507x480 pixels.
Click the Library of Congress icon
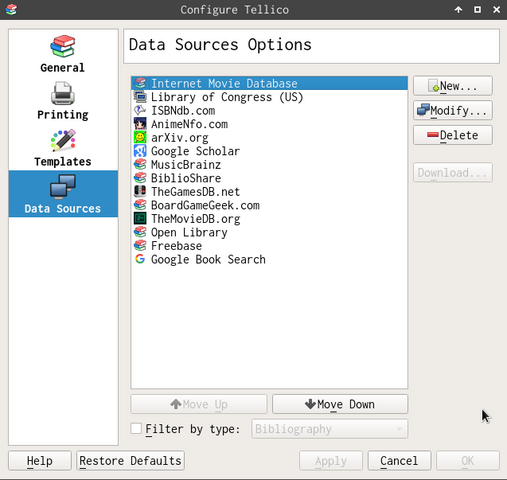(x=140, y=97)
